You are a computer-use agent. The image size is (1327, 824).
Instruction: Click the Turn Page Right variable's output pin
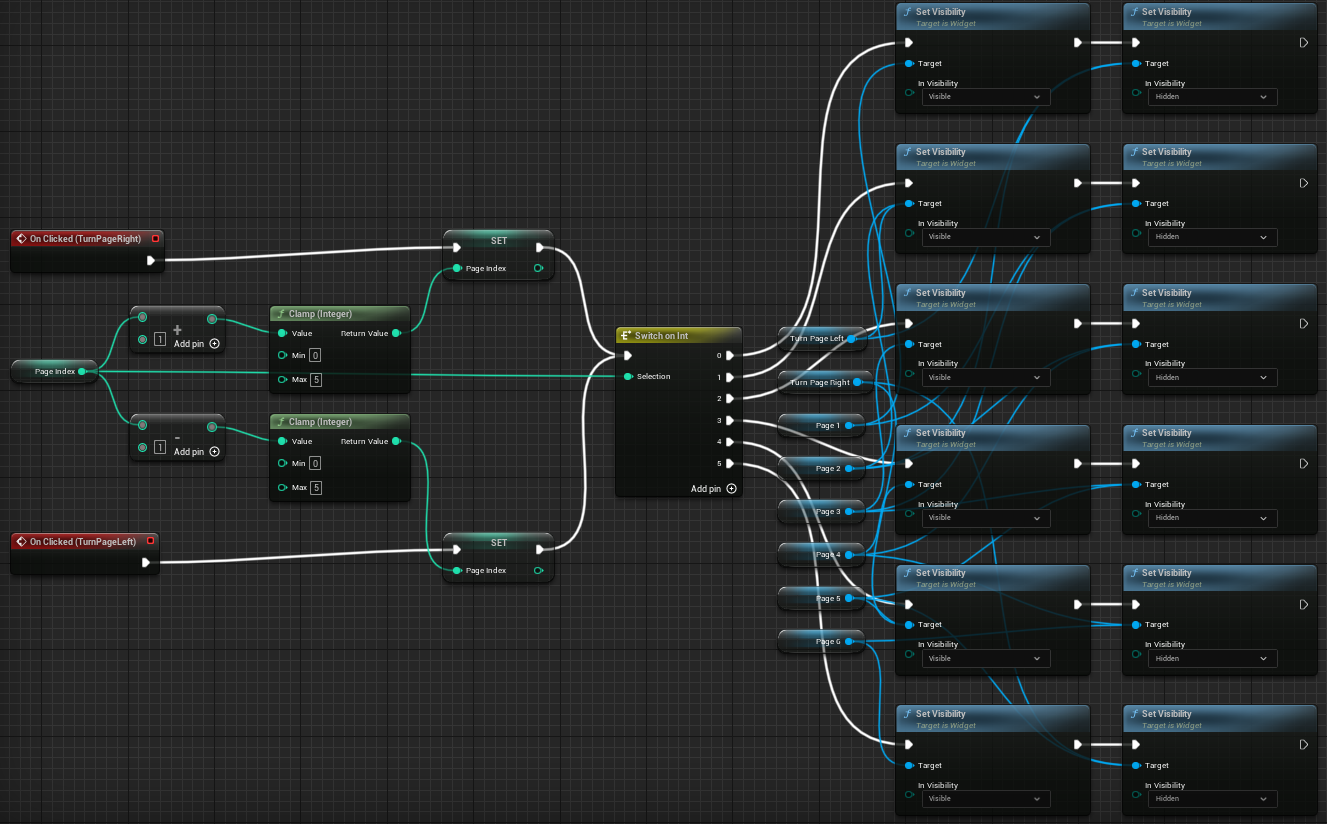tap(857, 382)
